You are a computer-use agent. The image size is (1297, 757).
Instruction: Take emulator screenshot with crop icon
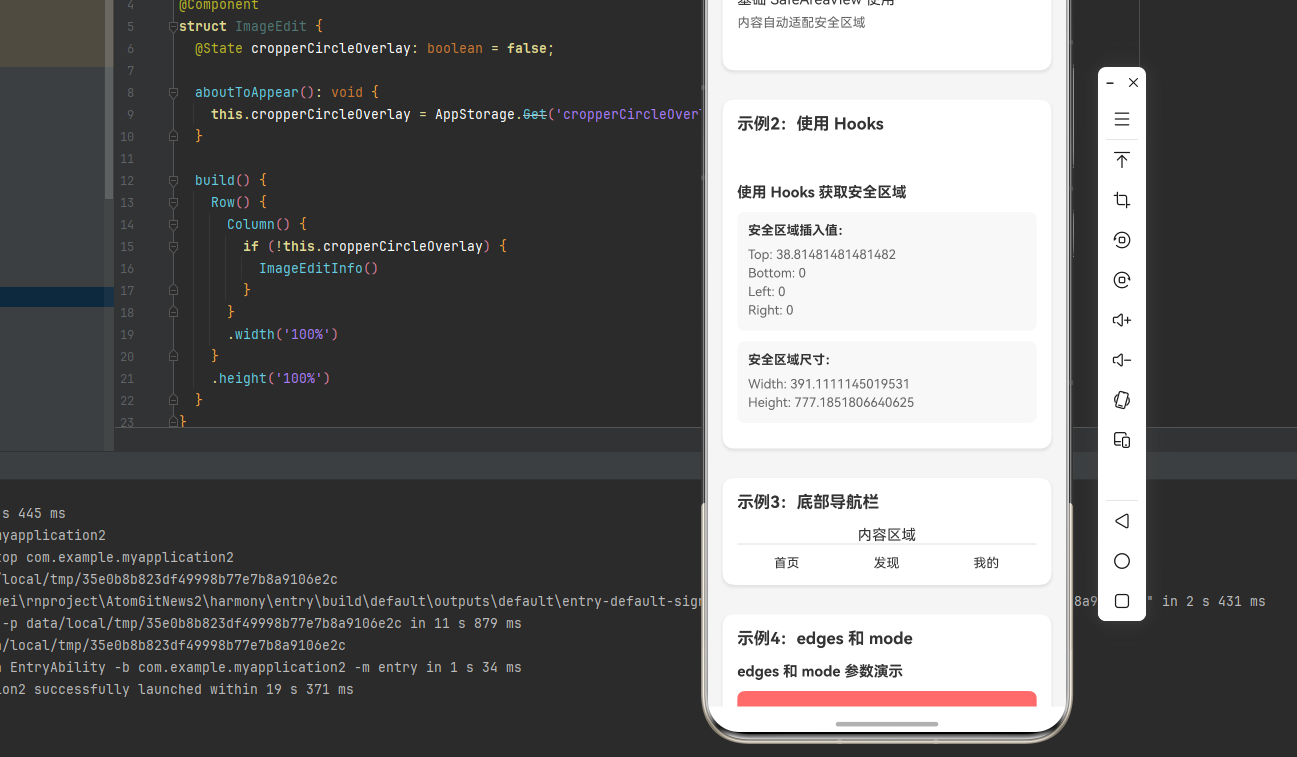tap(1122, 200)
